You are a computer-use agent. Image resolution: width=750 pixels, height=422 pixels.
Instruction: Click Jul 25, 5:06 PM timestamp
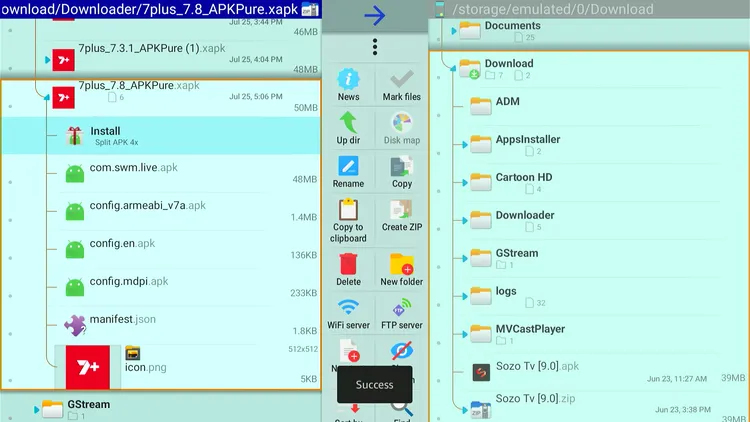pos(255,97)
